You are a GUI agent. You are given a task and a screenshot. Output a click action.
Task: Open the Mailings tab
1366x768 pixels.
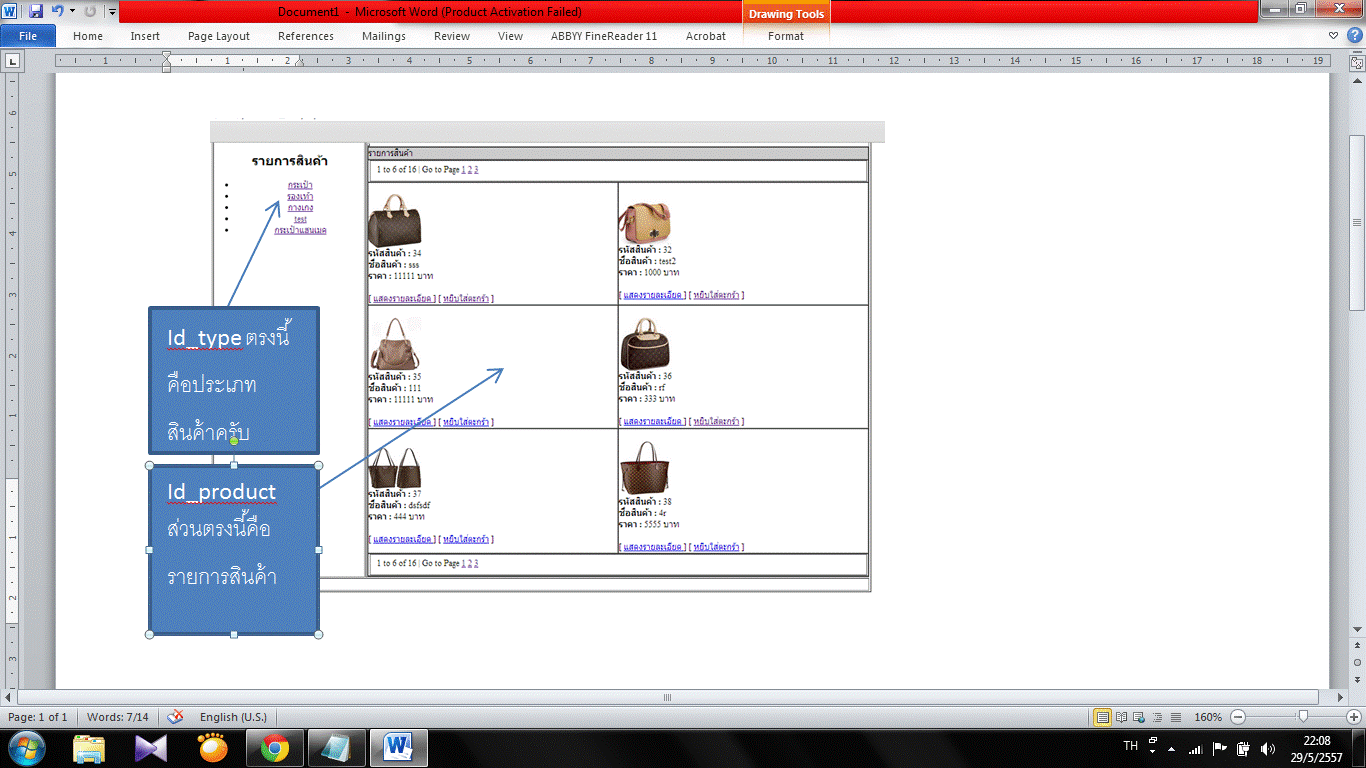(384, 36)
